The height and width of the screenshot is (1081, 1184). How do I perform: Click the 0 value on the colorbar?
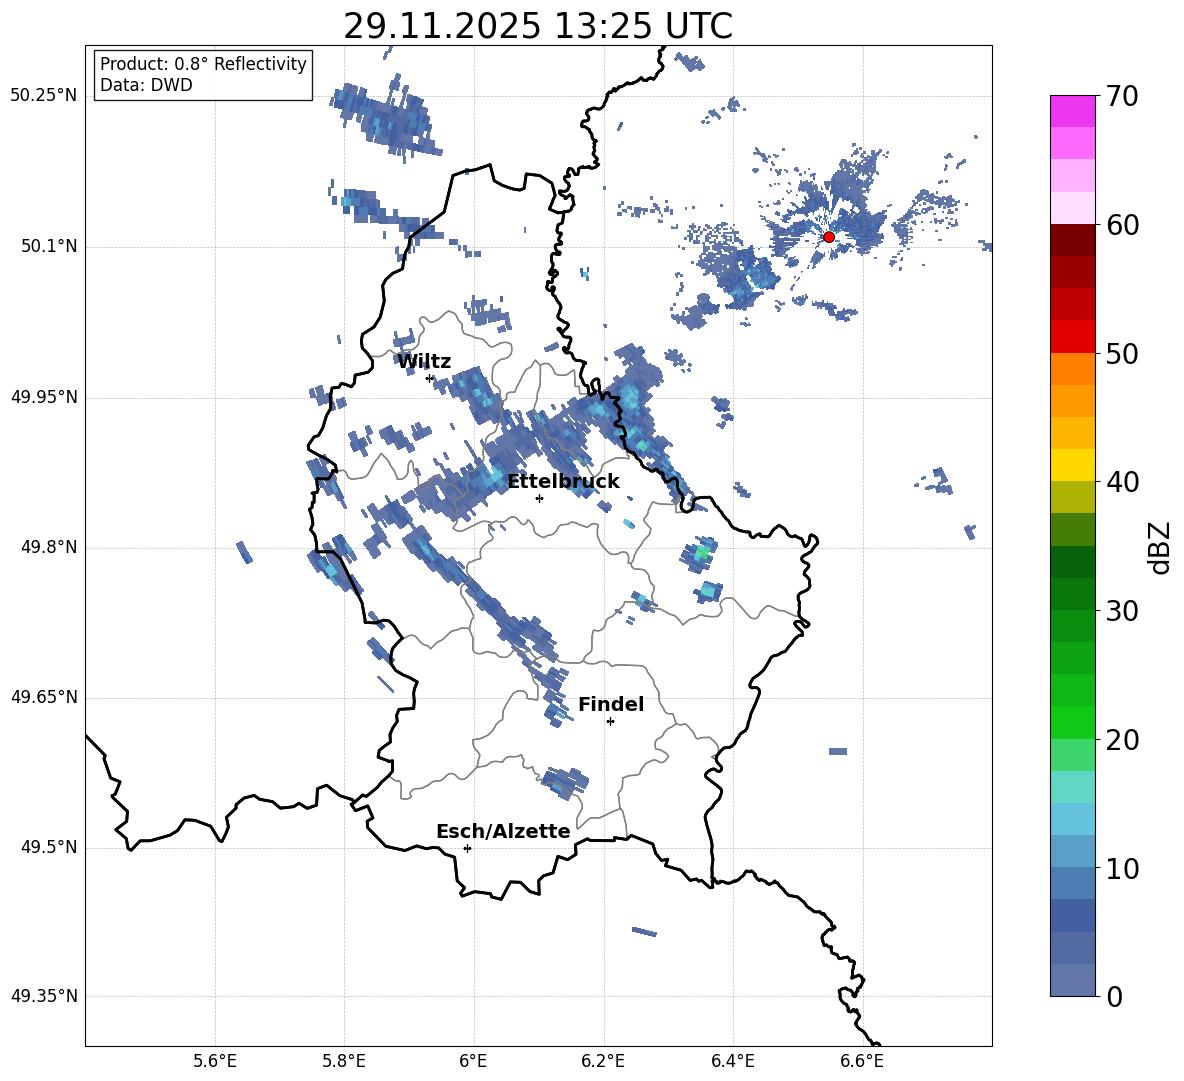[x=1115, y=997]
